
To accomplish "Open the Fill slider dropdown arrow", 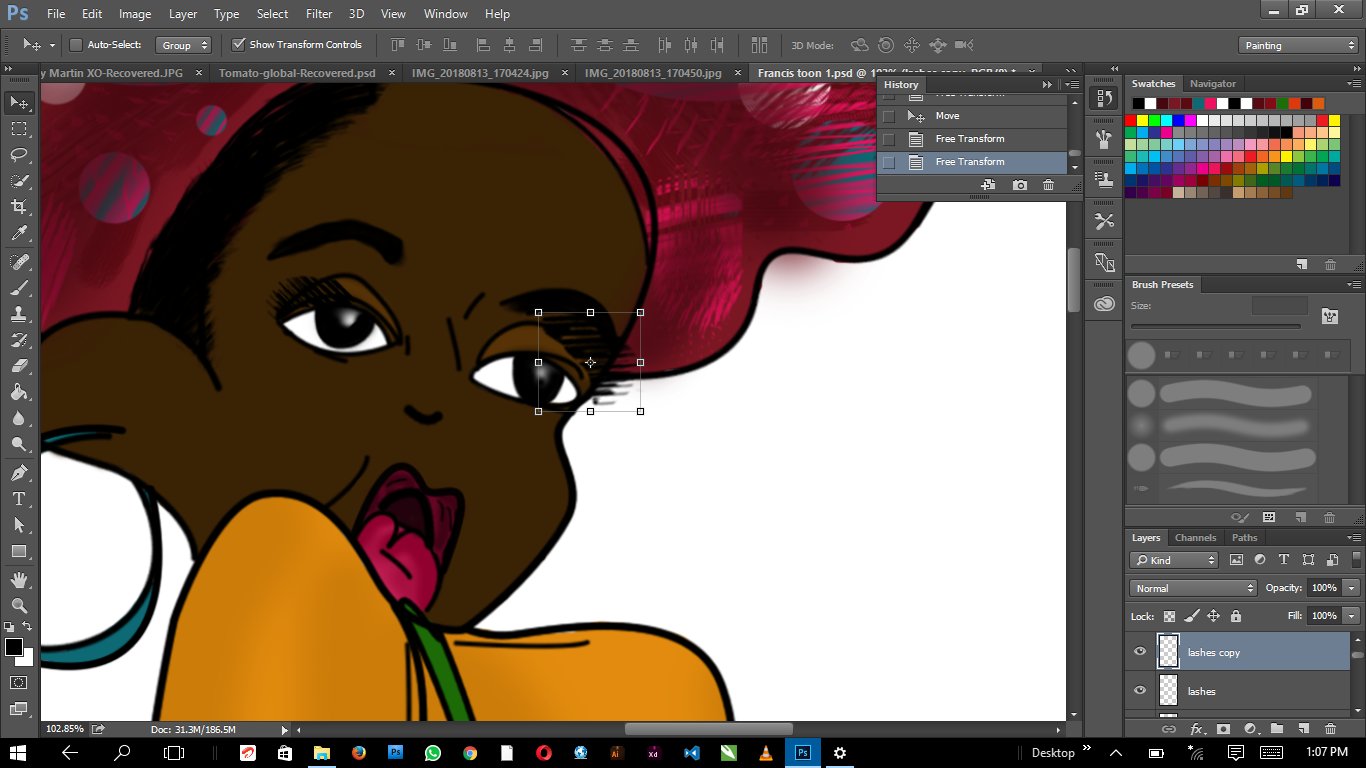I will (1351, 616).
